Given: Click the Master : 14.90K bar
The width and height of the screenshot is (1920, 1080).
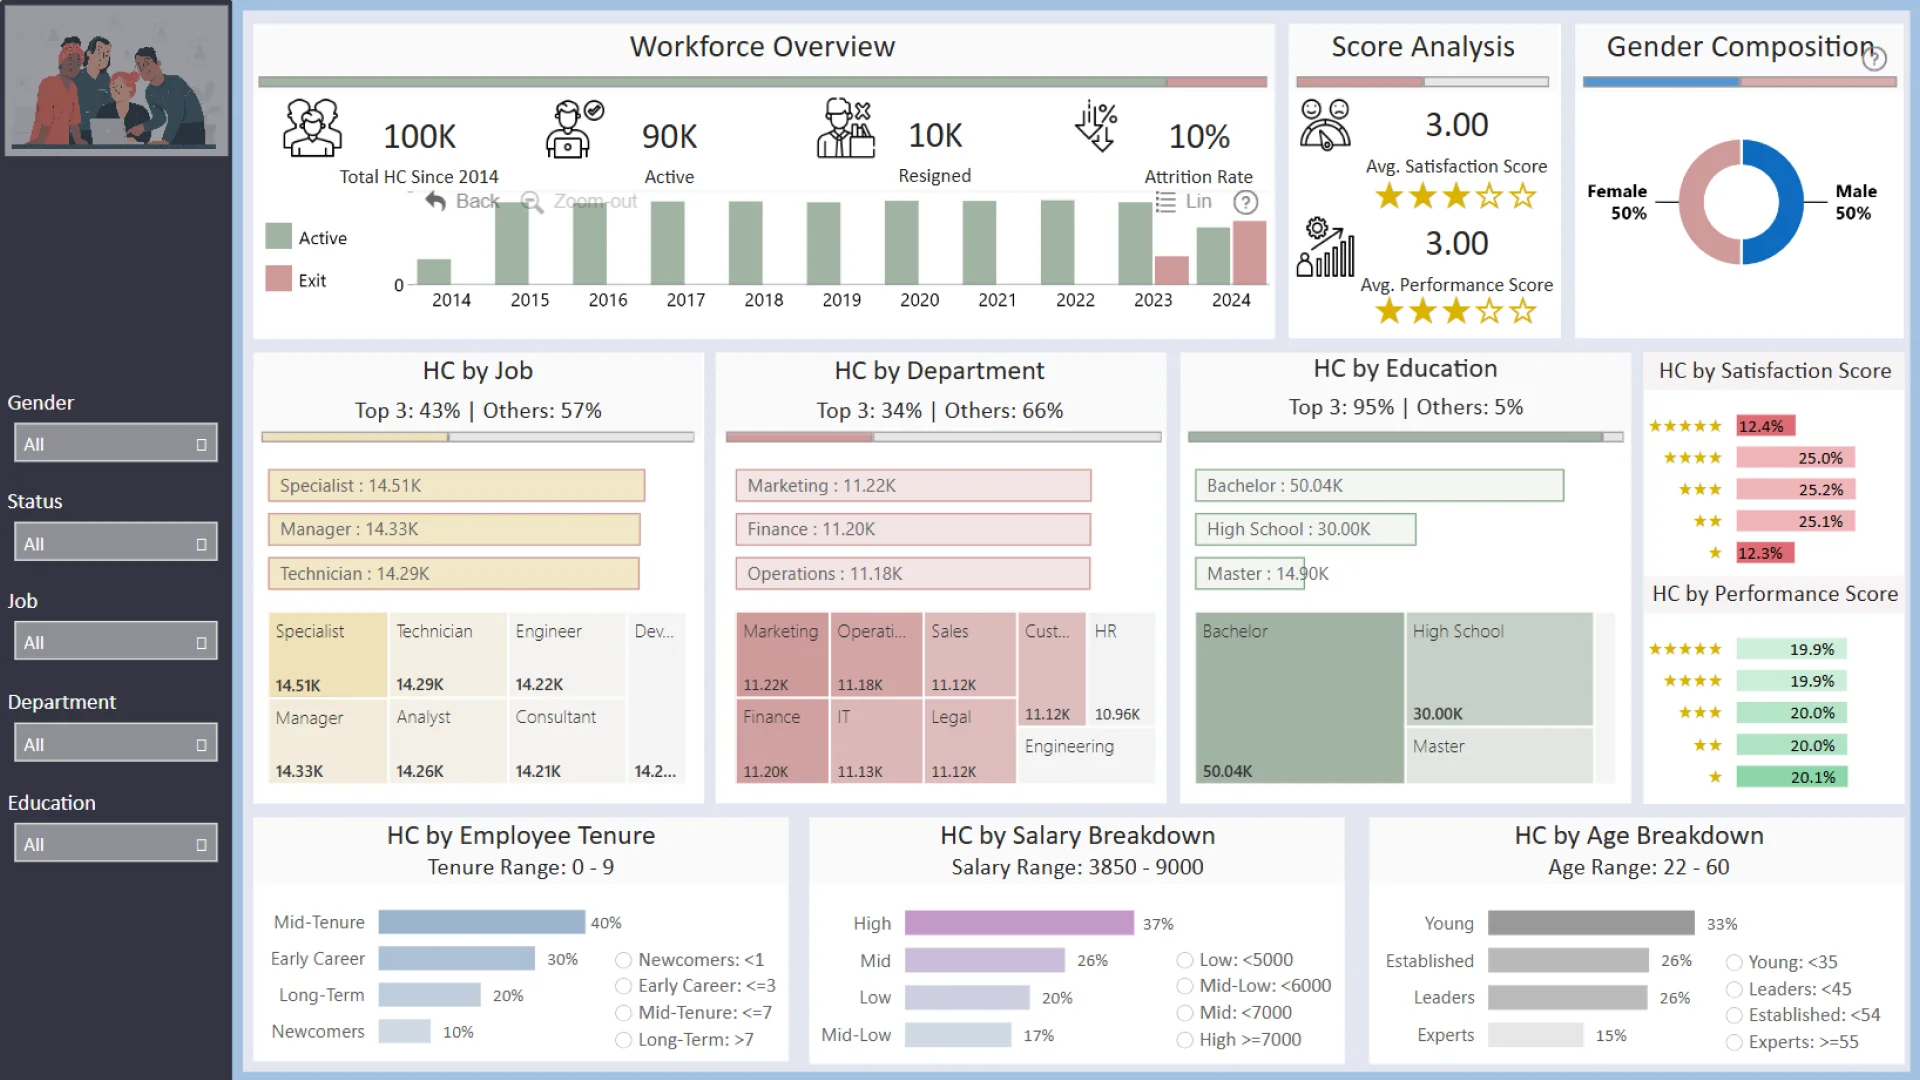Looking at the screenshot, I should coord(1249,573).
